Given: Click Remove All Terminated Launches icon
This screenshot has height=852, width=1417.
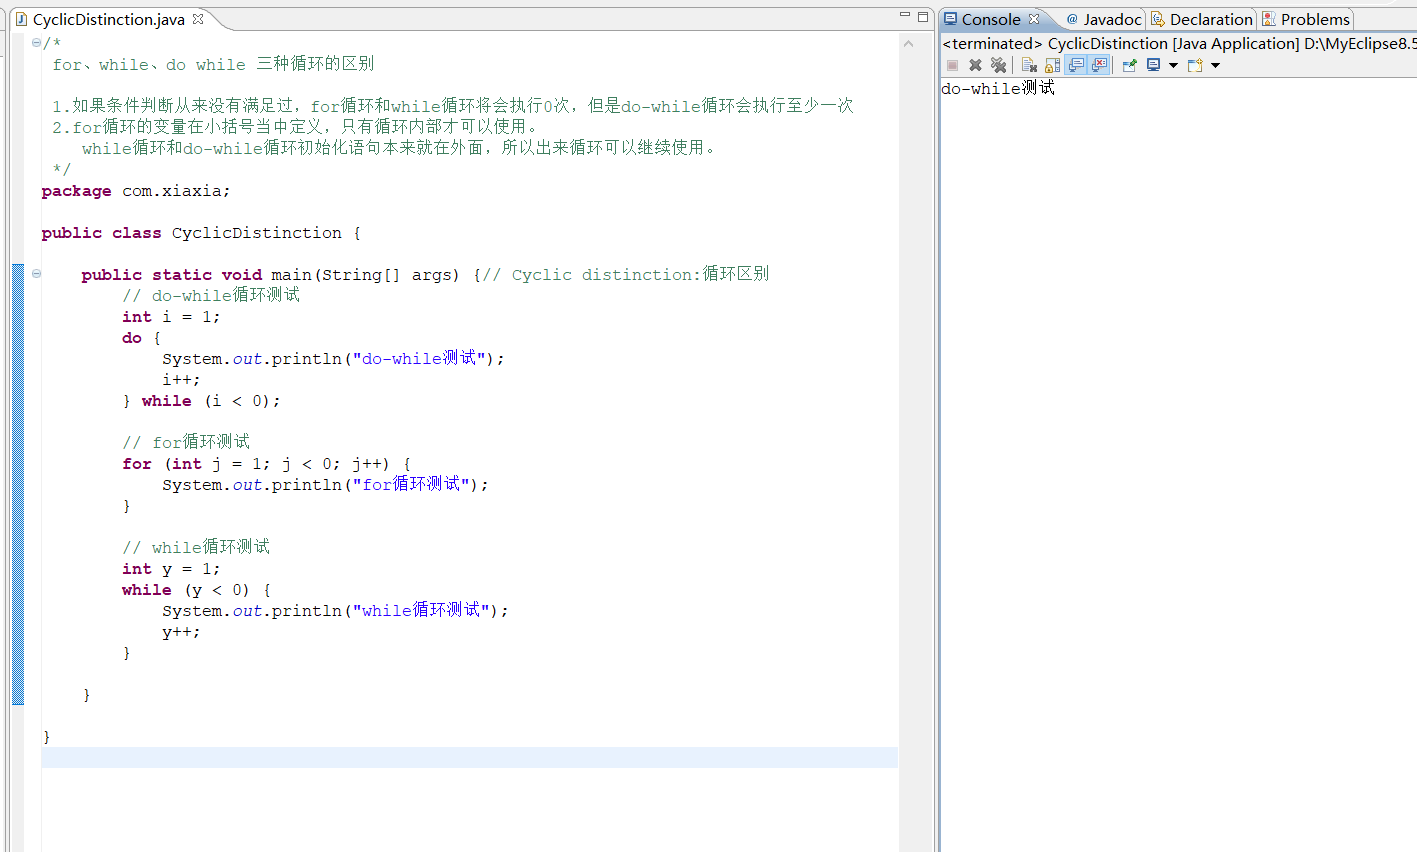Looking at the screenshot, I should 998,65.
